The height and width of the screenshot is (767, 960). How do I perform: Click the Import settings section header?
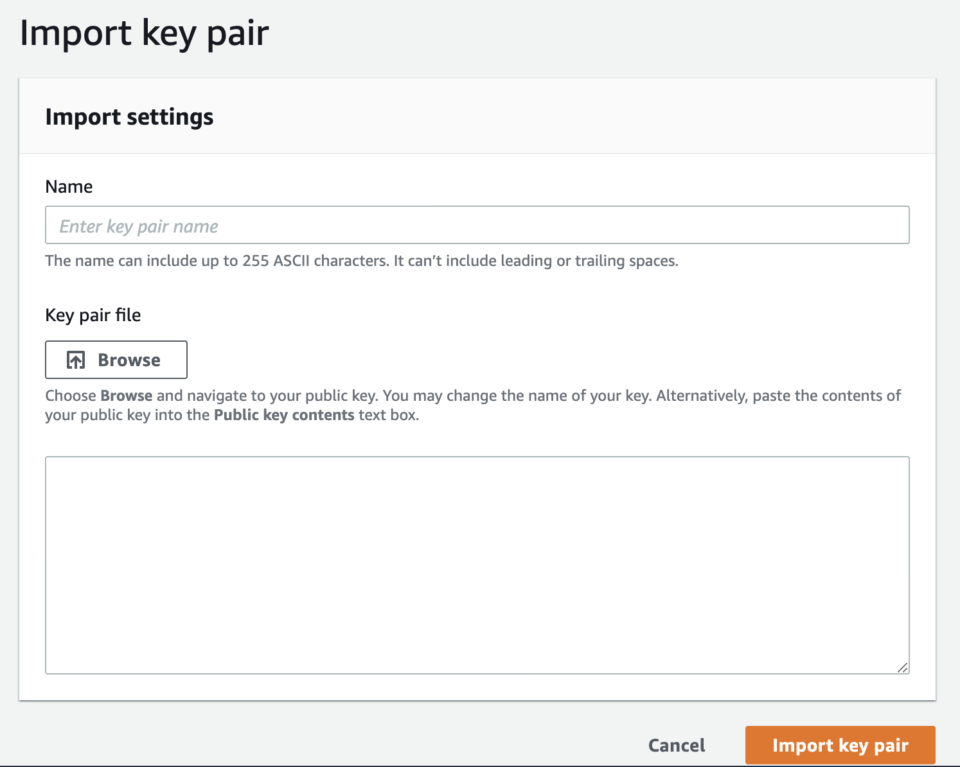128,116
